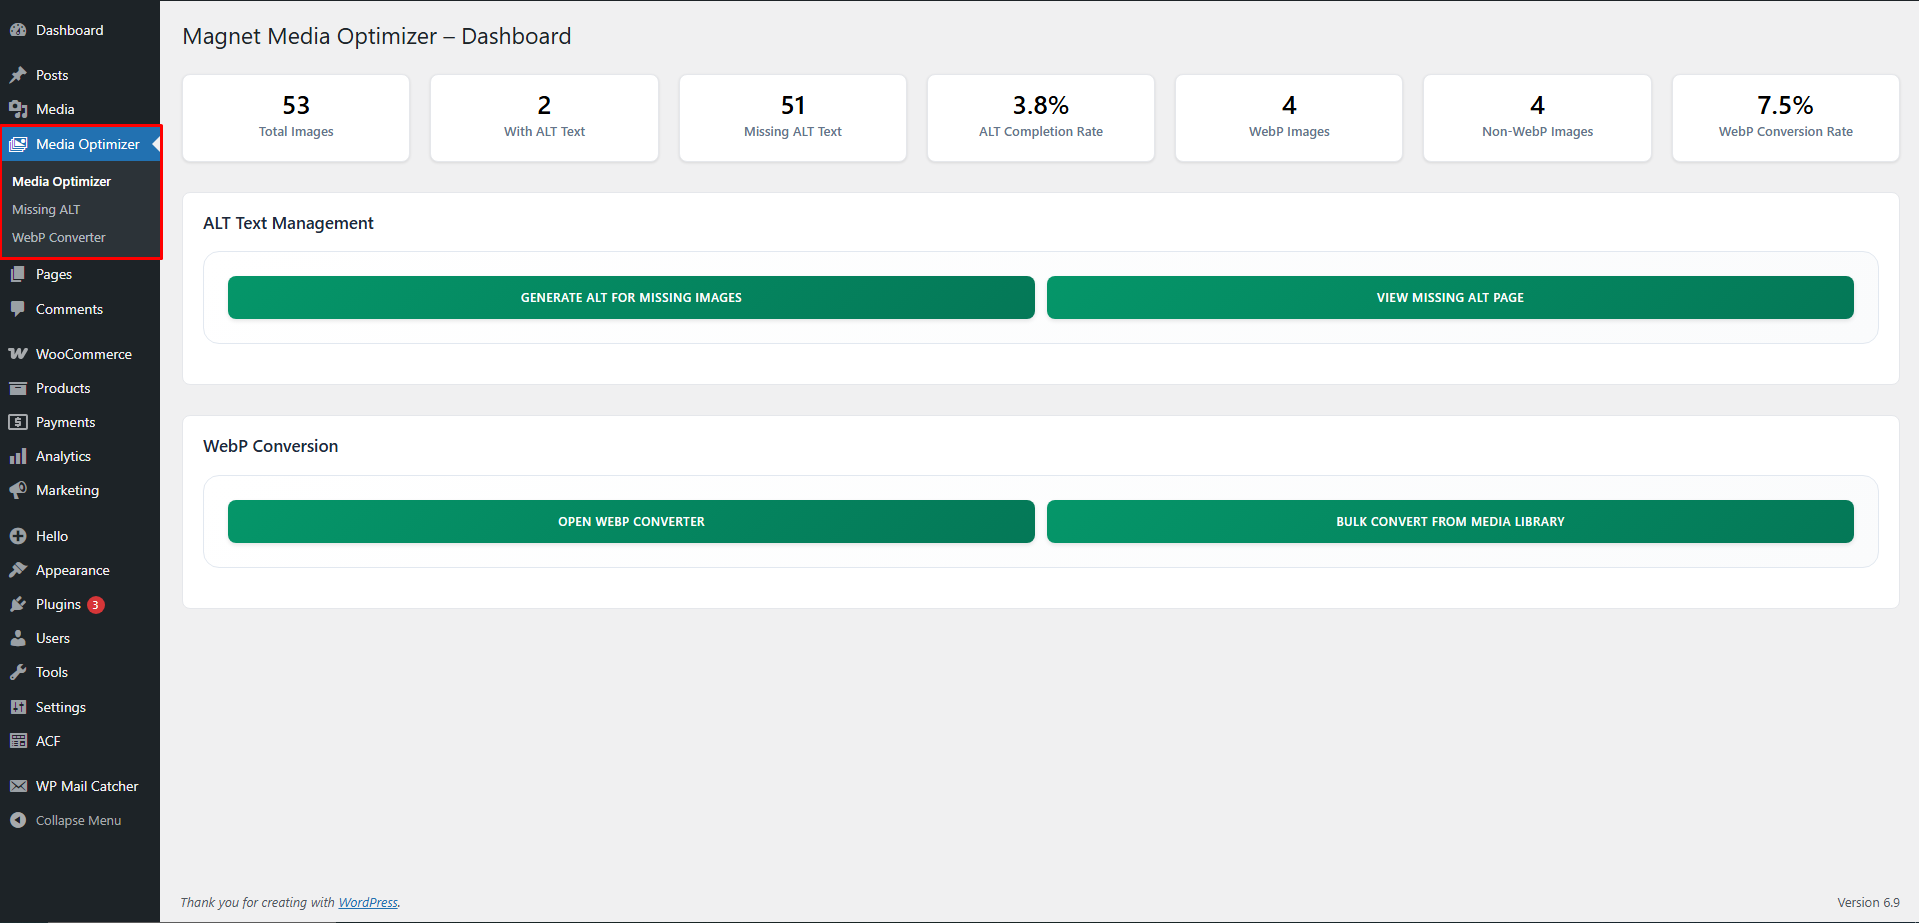Image resolution: width=1919 pixels, height=923 pixels.
Task: Click the WebP Conversion Rate card
Action: coord(1786,118)
